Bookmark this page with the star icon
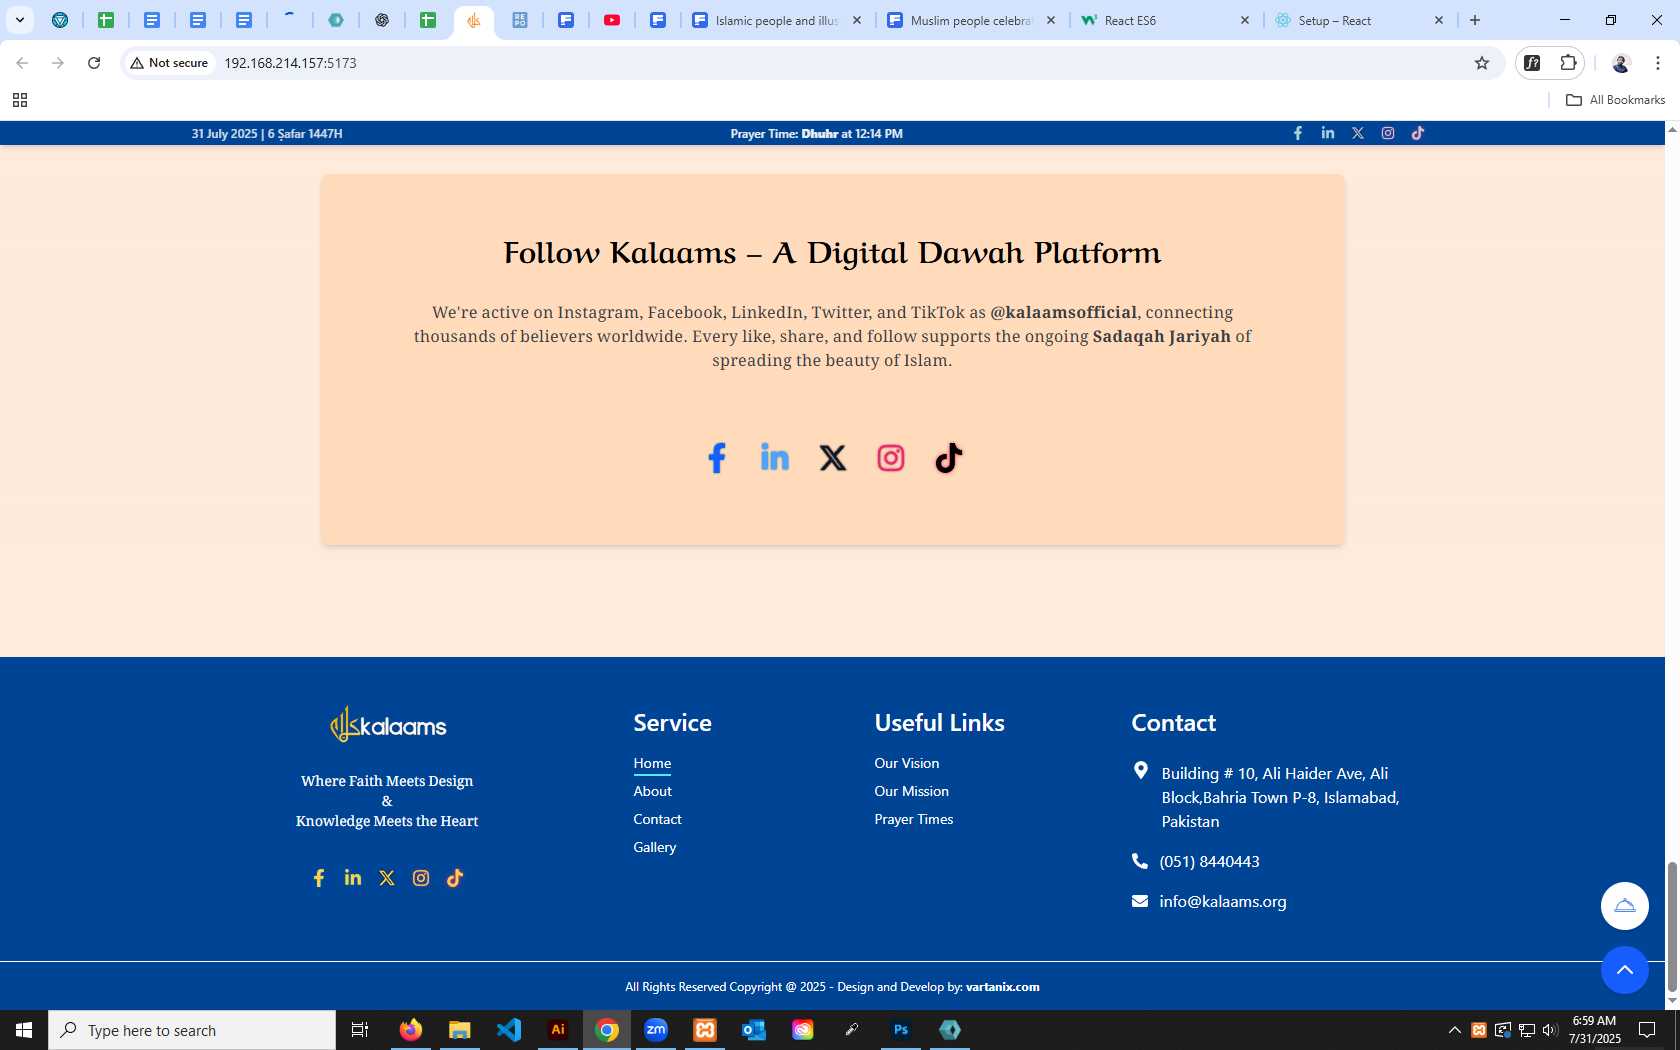 click(x=1482, y=63)
